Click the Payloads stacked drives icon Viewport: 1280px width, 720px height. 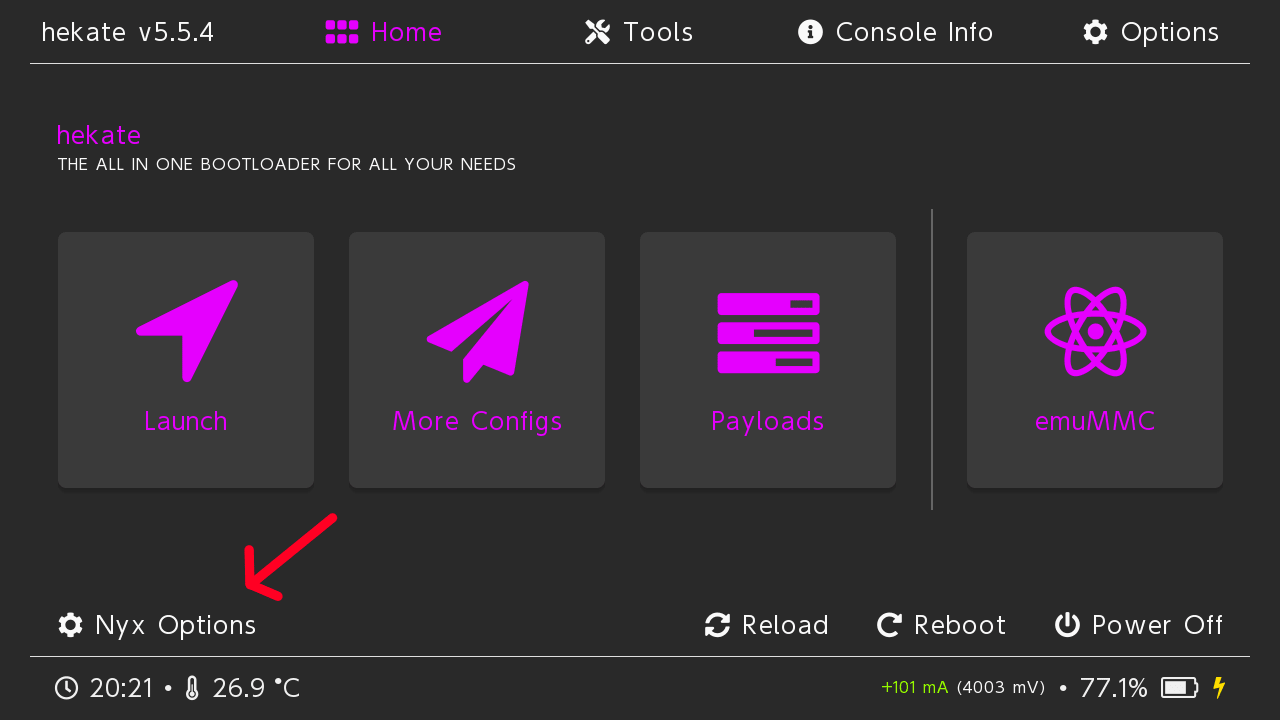tap(768, 332)
